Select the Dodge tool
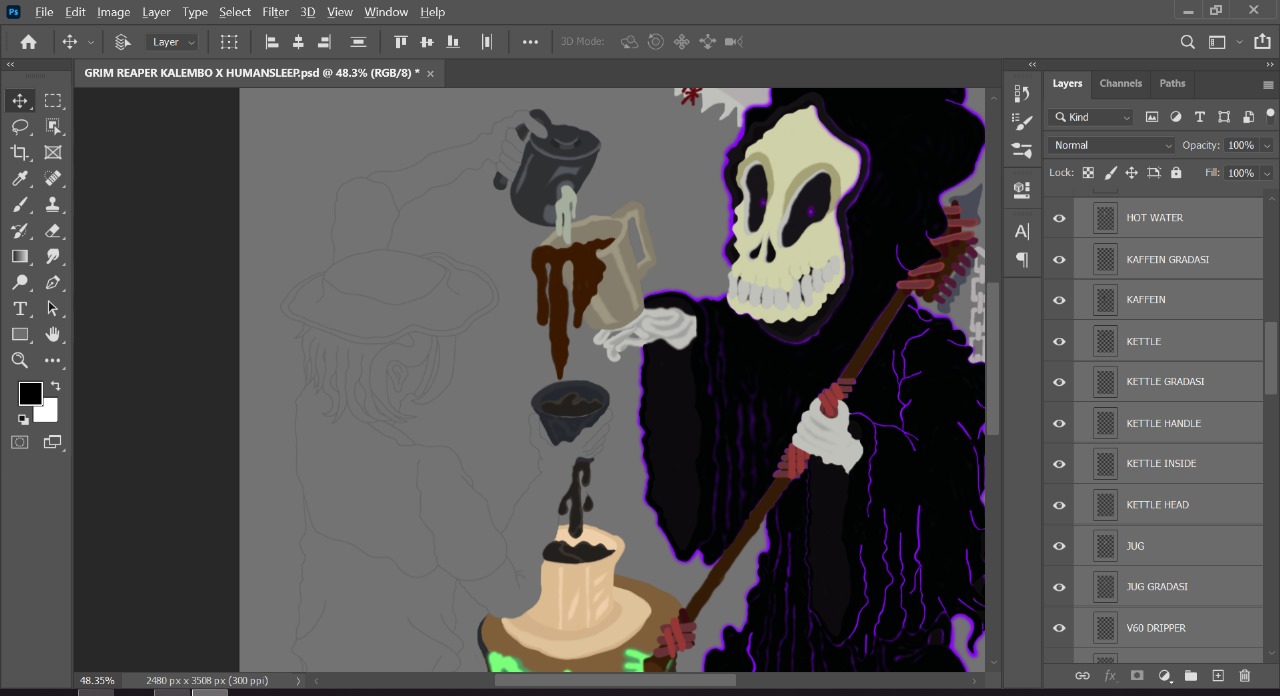1280x696 pixels. point(20,282)
